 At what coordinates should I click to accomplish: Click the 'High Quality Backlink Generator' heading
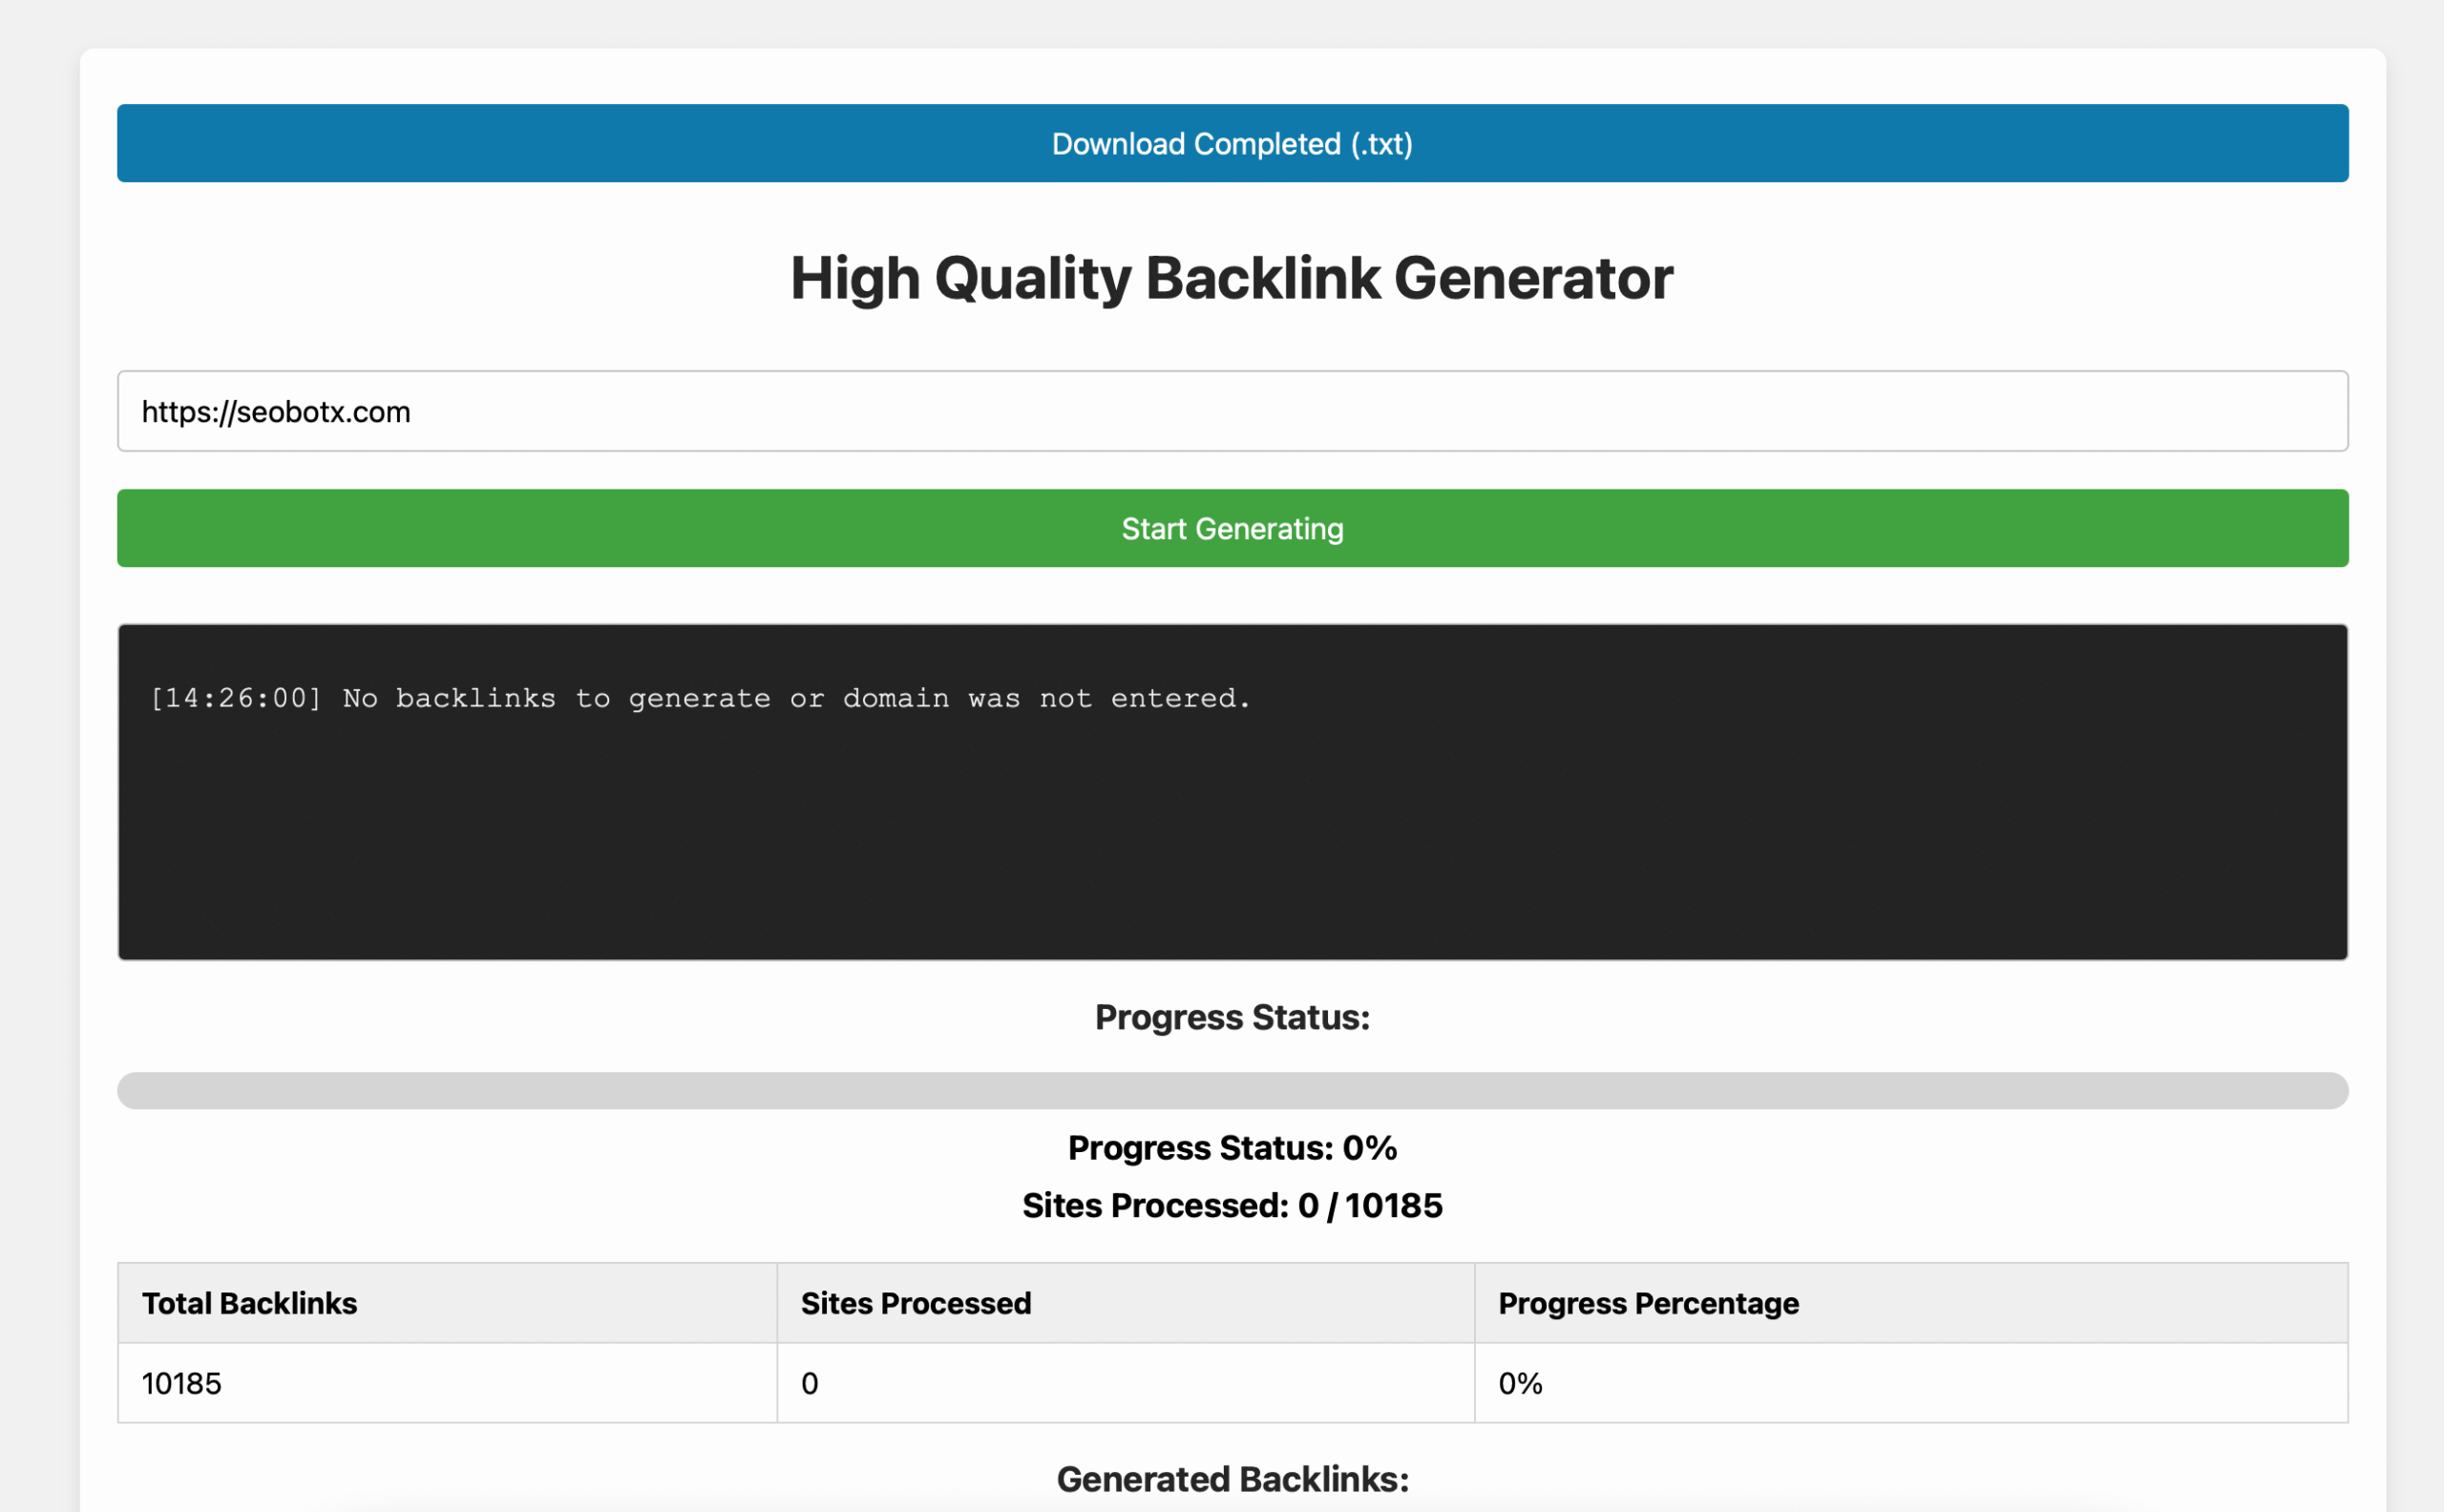pyautogui.click(x=1232, y=278)
